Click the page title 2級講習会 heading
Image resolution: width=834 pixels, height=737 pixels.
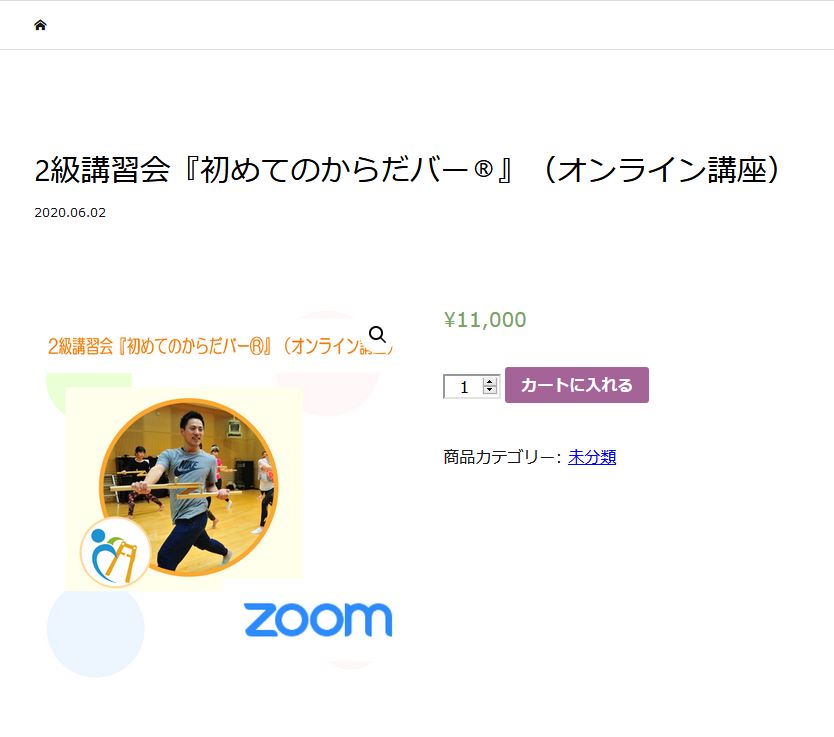click(408, 170)
